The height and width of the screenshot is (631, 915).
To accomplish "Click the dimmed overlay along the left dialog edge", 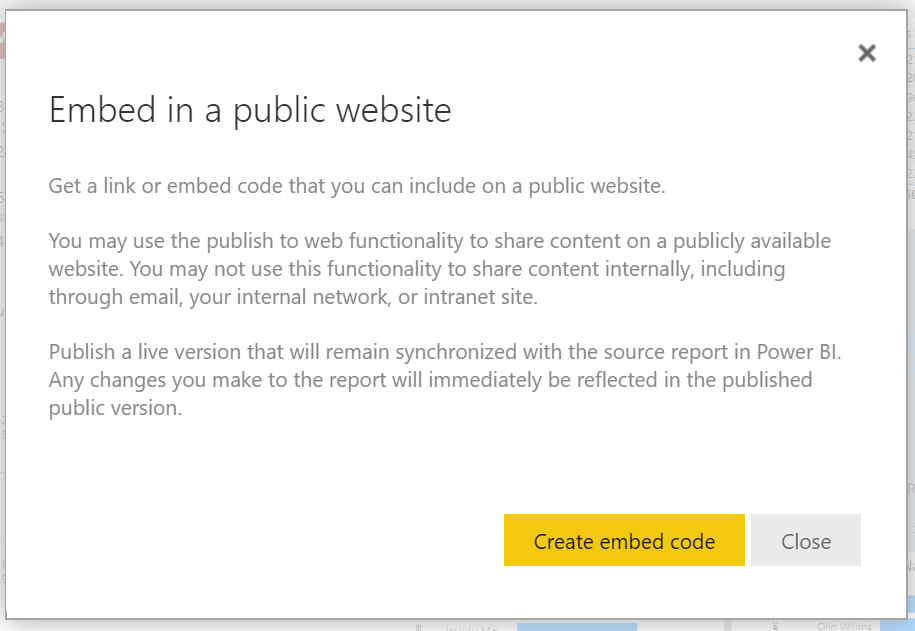I will [2, 300].
